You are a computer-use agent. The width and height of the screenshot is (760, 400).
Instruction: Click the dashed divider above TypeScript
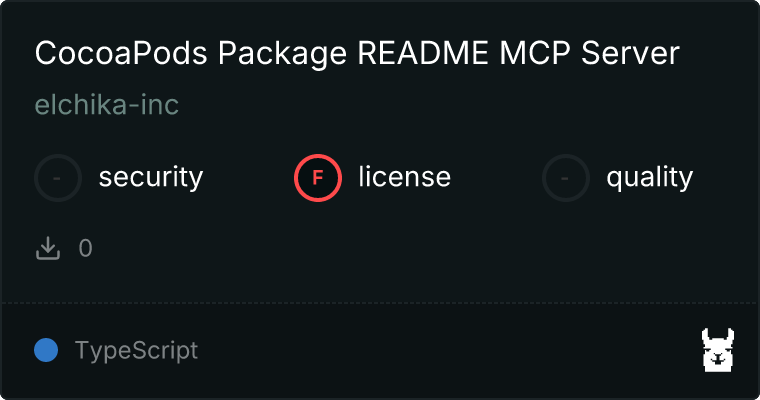click(x=380, y=303)
